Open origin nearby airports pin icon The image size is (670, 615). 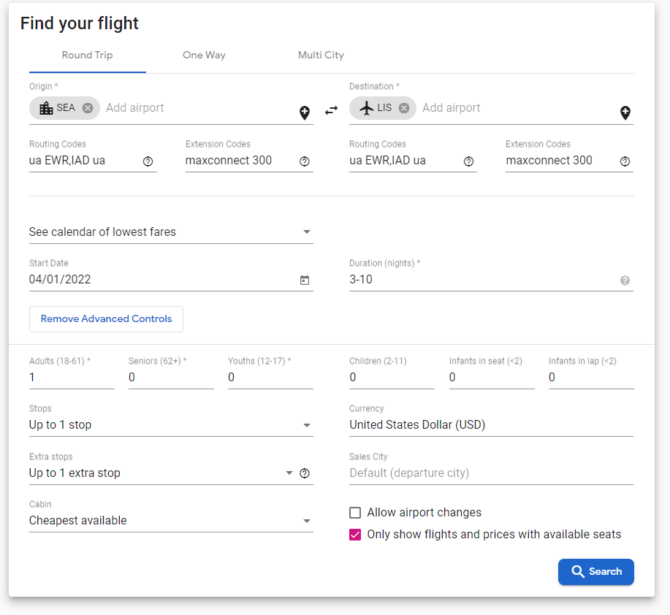click(304, 113)
